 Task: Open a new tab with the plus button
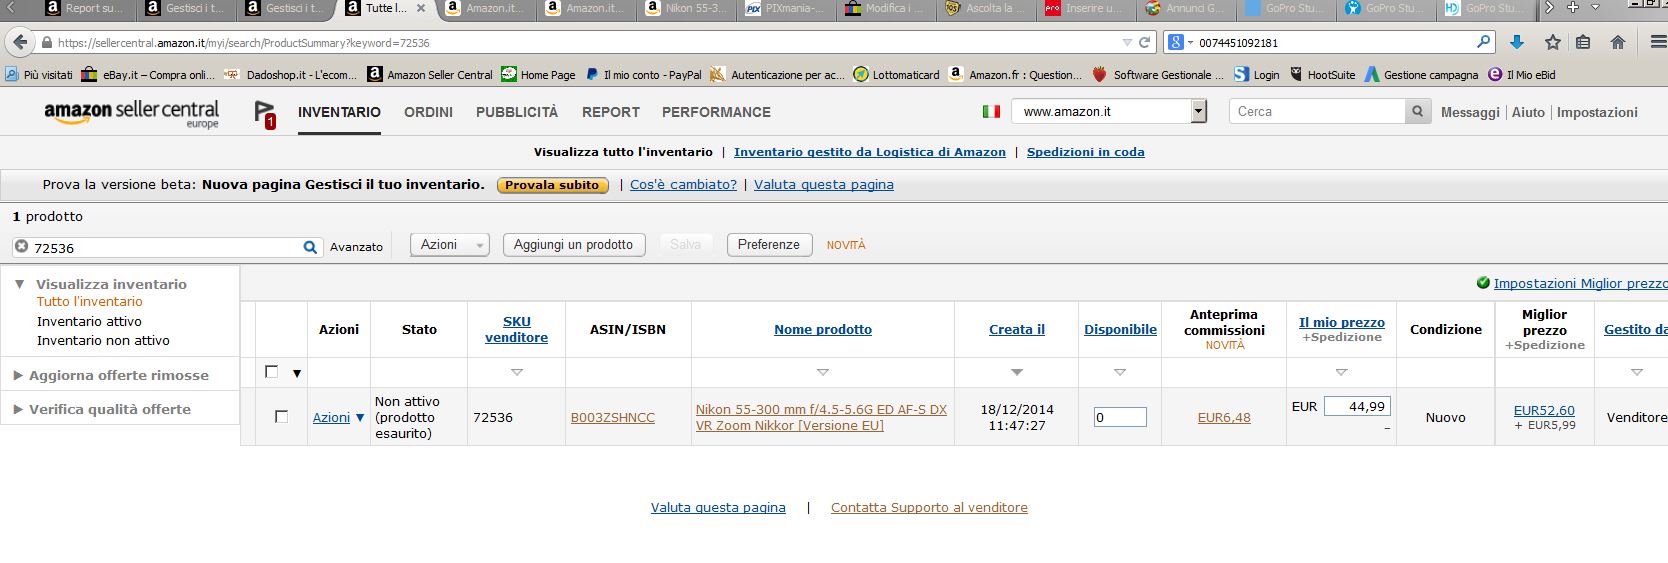pos(1572,8)
